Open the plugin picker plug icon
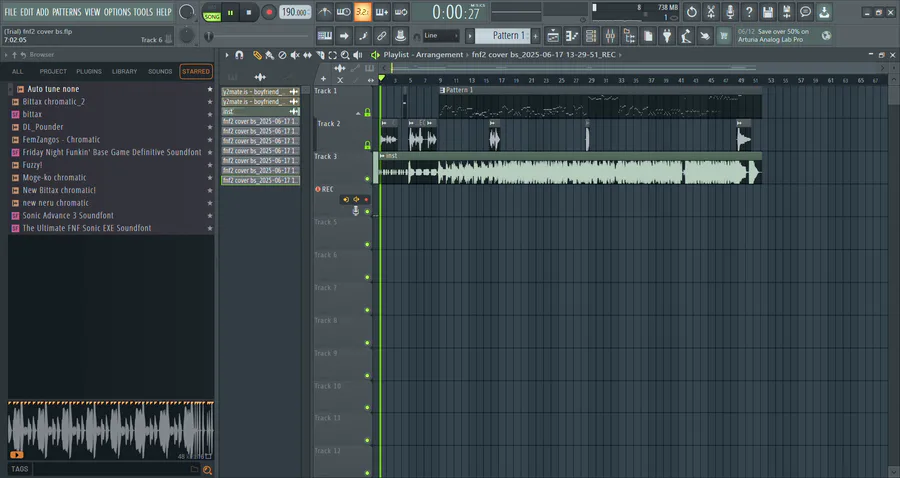The height and width of the screenshot is (478, 900). (667, 36)
